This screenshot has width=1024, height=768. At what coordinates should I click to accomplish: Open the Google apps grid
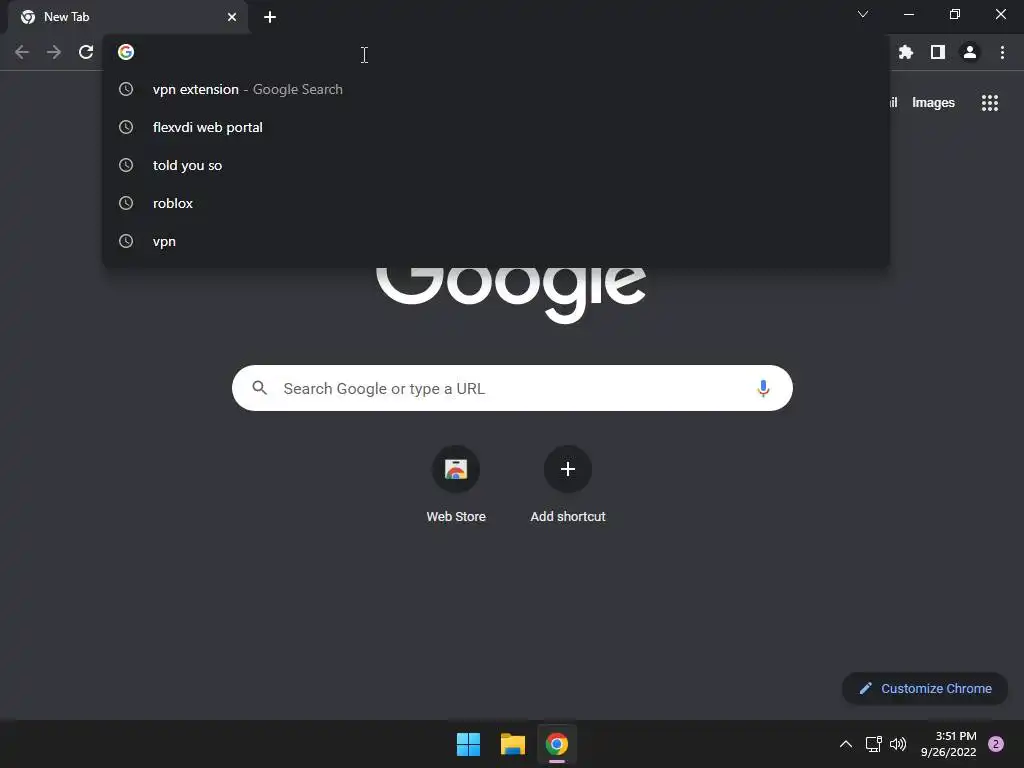pos(990,103)
